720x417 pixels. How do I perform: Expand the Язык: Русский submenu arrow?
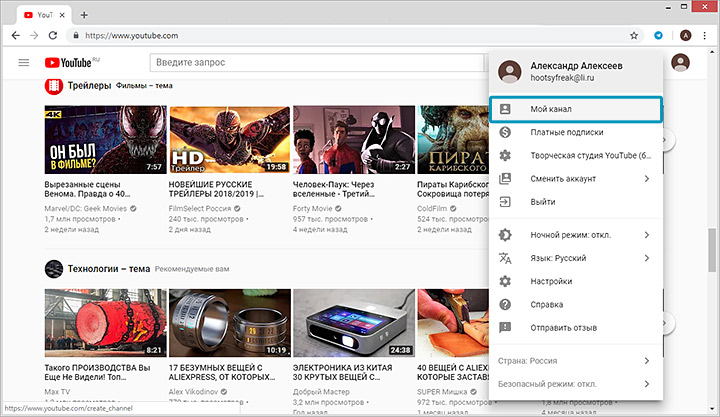647,258
